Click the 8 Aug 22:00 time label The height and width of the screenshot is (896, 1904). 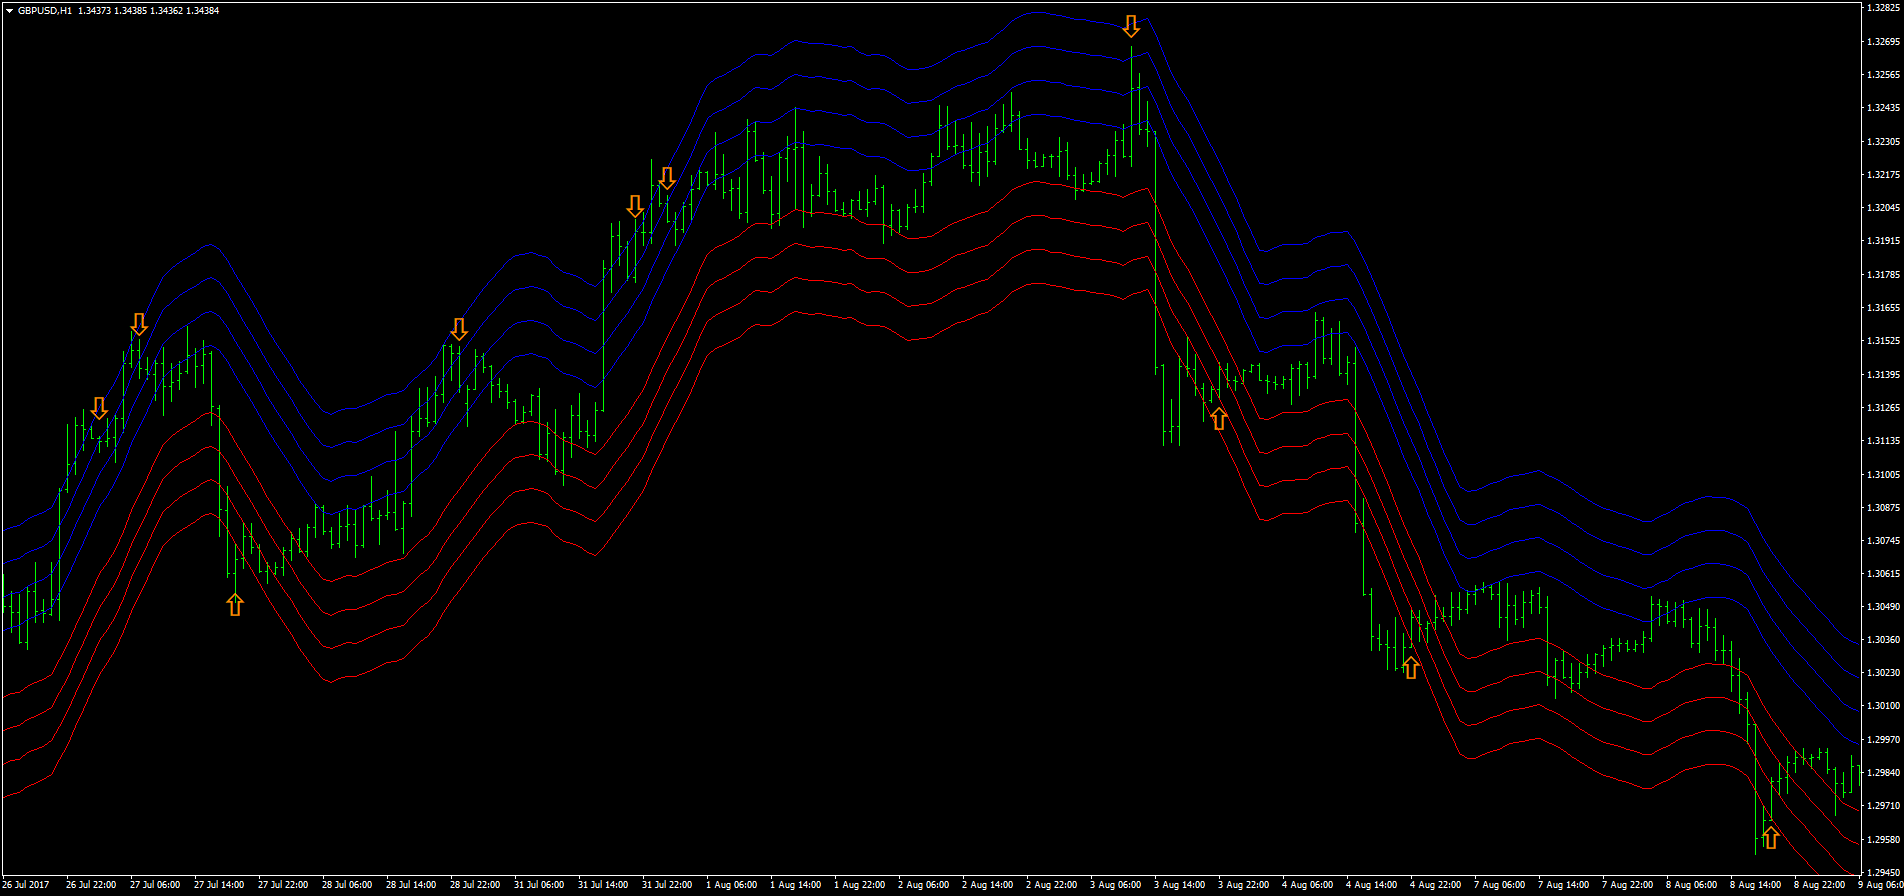click(x=1819, y=885)
